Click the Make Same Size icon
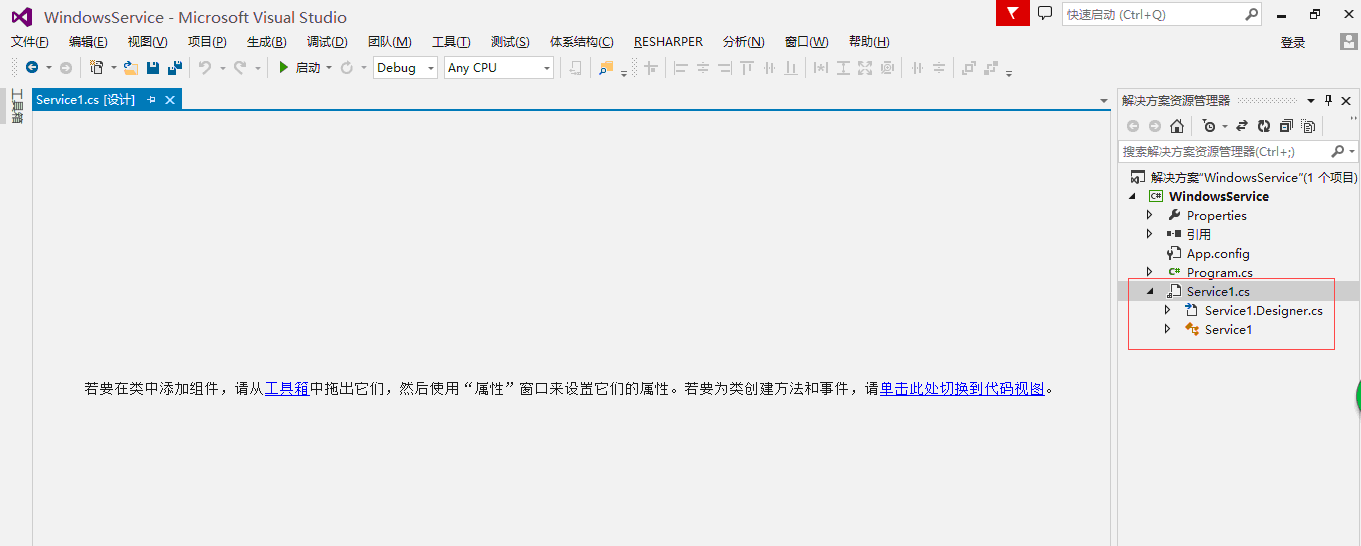Image resolution: width=1361 pixels, height=546 pixels. click(865, 67)
